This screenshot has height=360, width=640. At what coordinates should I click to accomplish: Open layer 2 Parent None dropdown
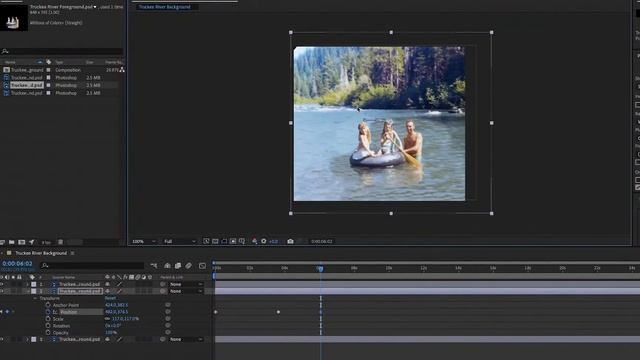(x=186, y=291)
